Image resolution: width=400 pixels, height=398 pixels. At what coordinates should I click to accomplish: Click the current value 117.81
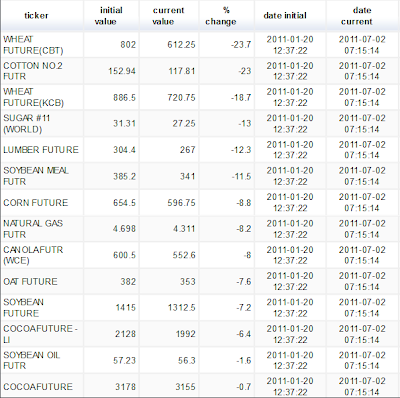coord(182,71)
